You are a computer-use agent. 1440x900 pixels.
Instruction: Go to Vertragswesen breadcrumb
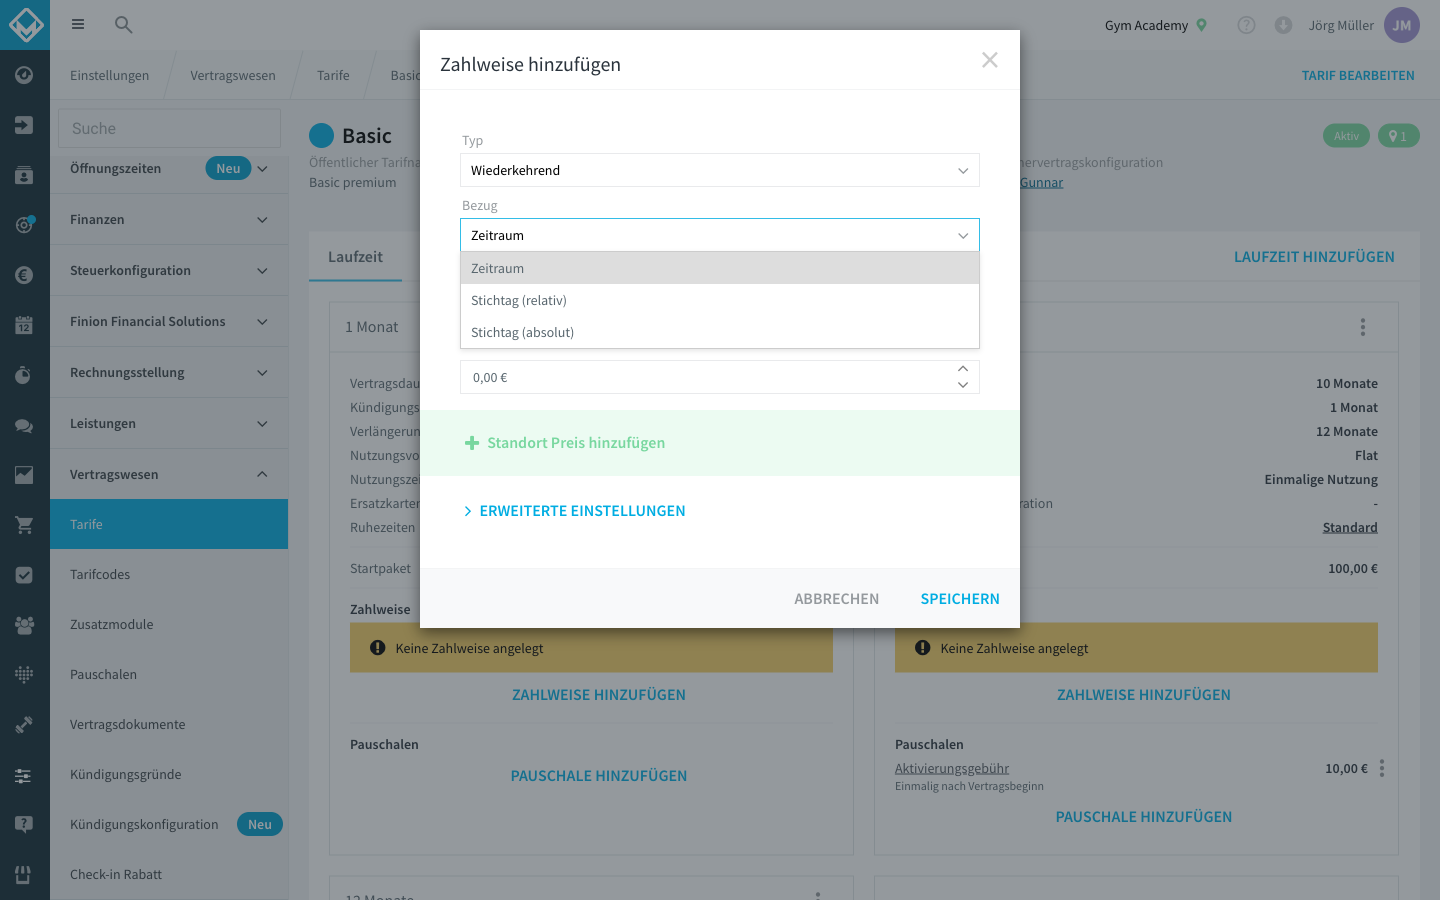(x=233, y=75)
